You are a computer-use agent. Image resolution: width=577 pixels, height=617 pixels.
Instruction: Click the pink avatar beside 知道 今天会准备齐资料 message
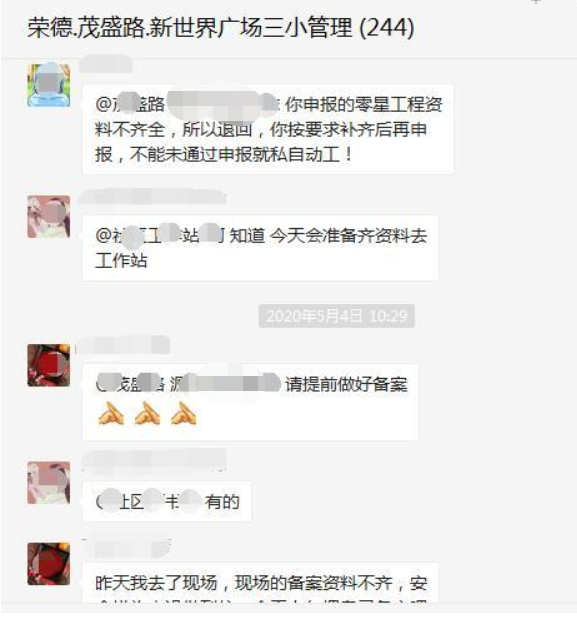coord(49,216)
